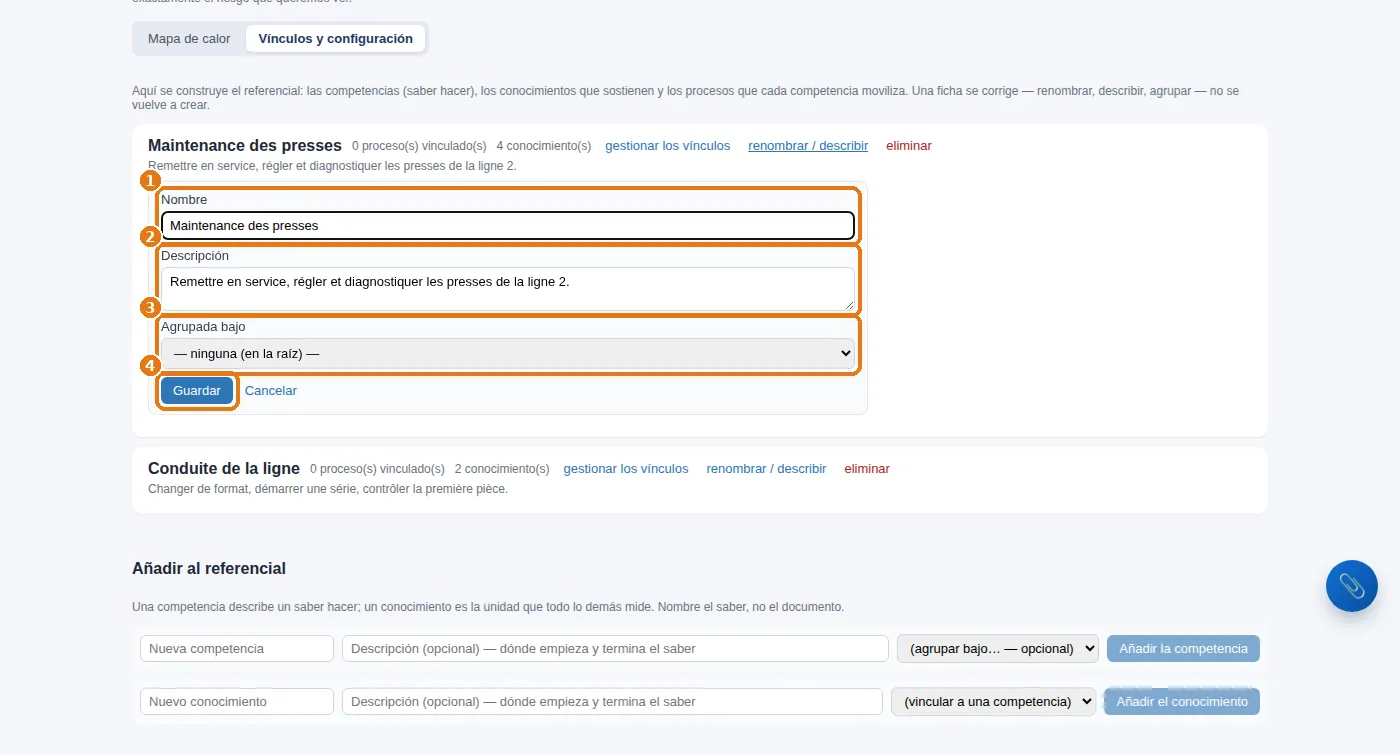Image resolution: width=1400 pixels, height=755 pixels.
Task: Click eliminar for Maintenance des presses
Action: click(x=909, y=146)
